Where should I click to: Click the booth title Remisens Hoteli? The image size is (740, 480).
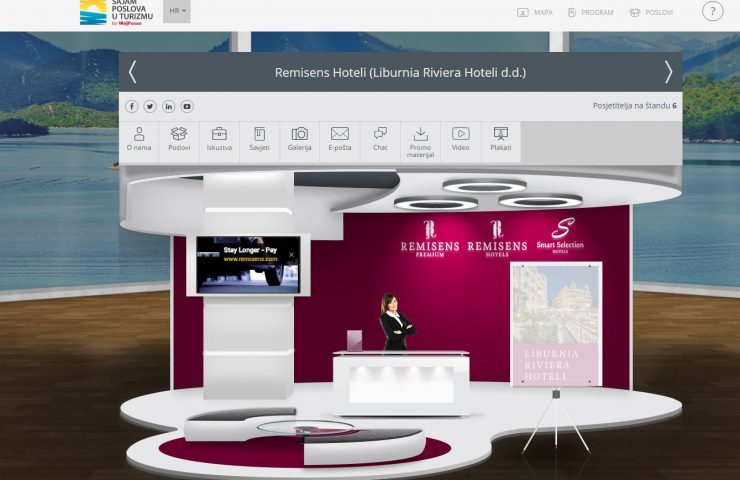(x=400, y=73)
